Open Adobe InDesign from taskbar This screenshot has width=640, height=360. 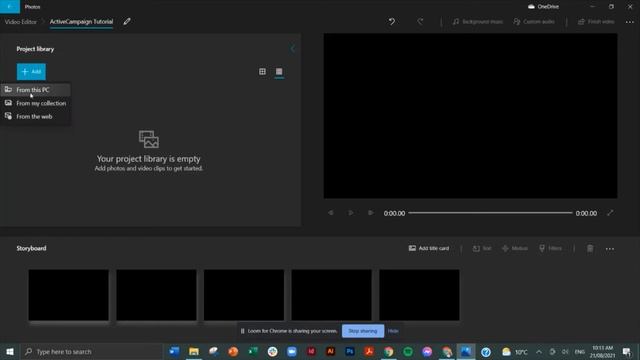311,351
